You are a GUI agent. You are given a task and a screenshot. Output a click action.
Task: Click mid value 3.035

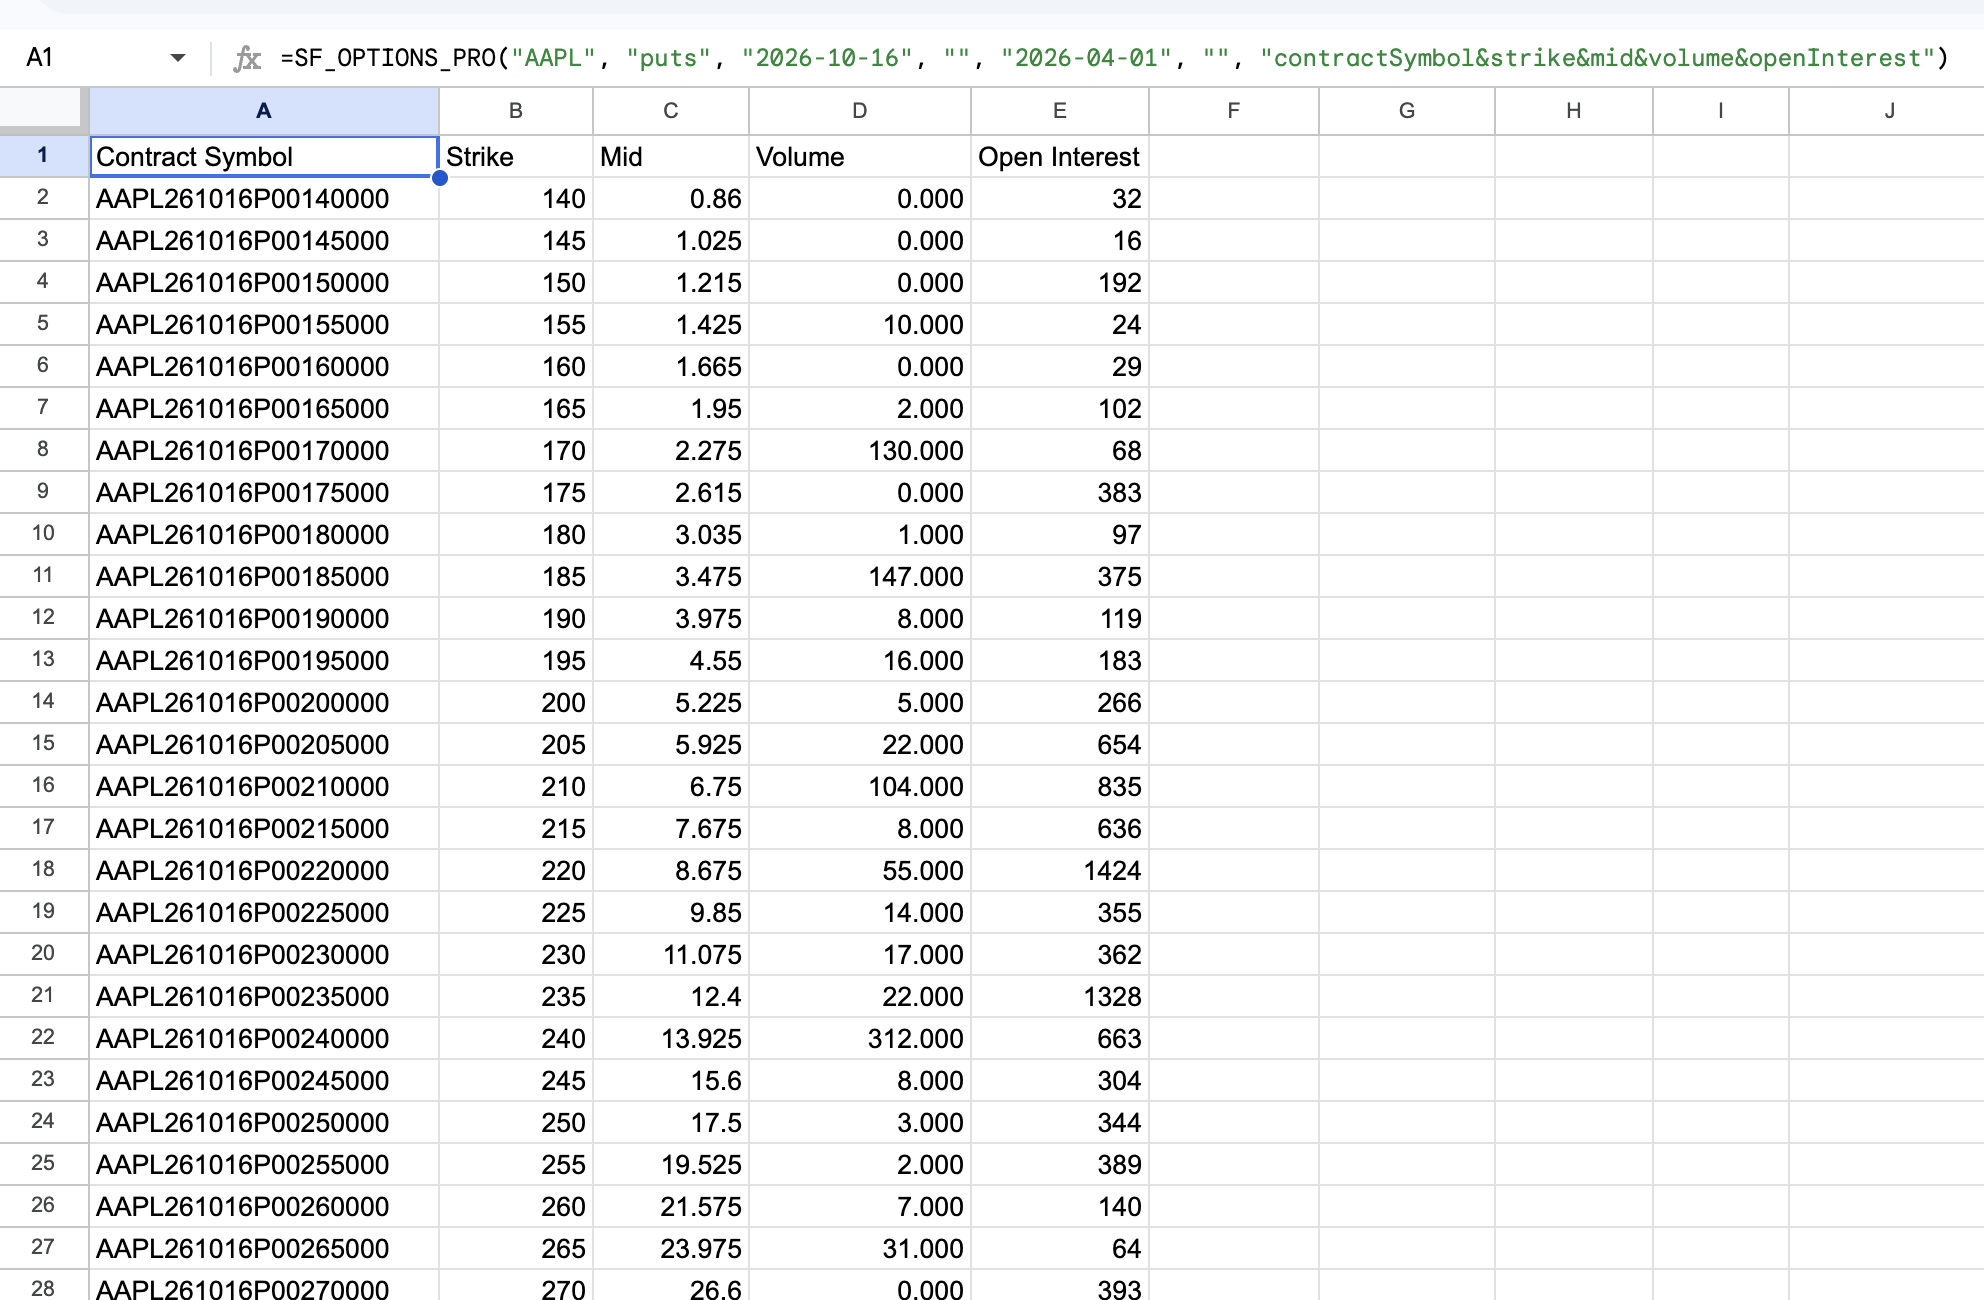pos(671,535)
